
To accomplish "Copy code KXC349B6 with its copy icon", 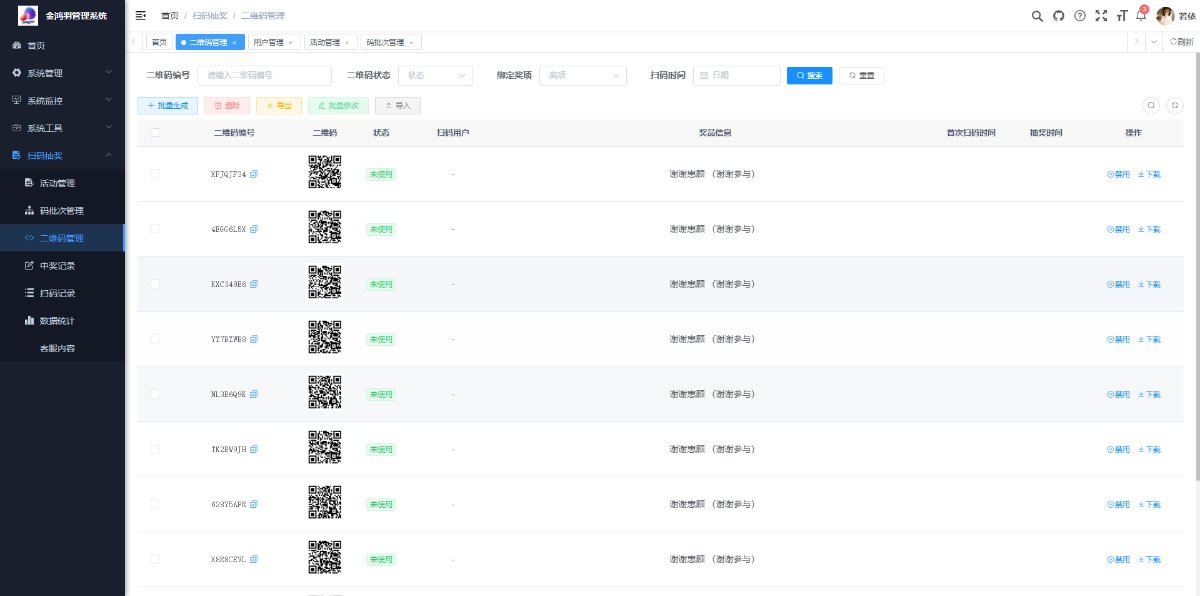I will click(254, 284).
